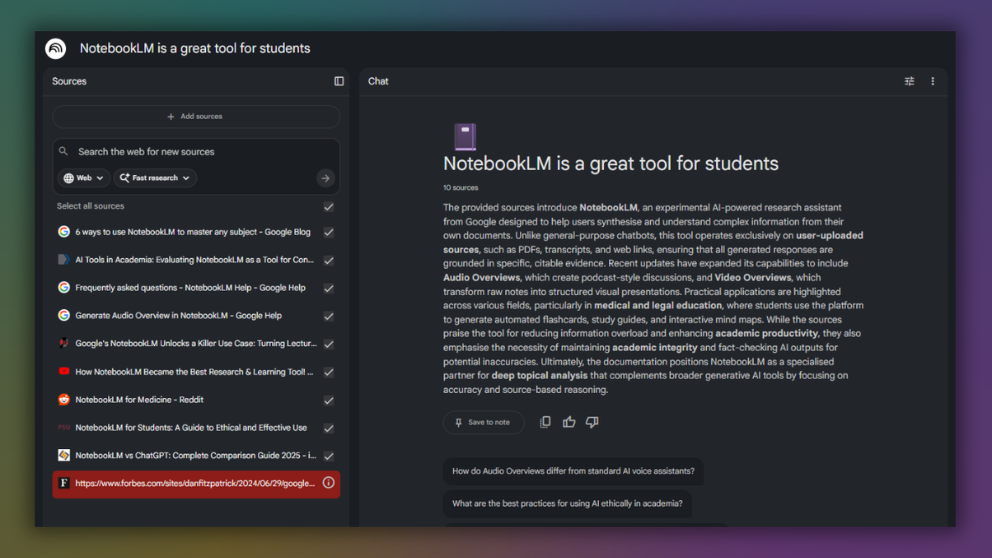The image size is (992, 558).
Task: Uncheck NotebookLM for Medicine - Reddit checkbox
Action: point(328,400)
